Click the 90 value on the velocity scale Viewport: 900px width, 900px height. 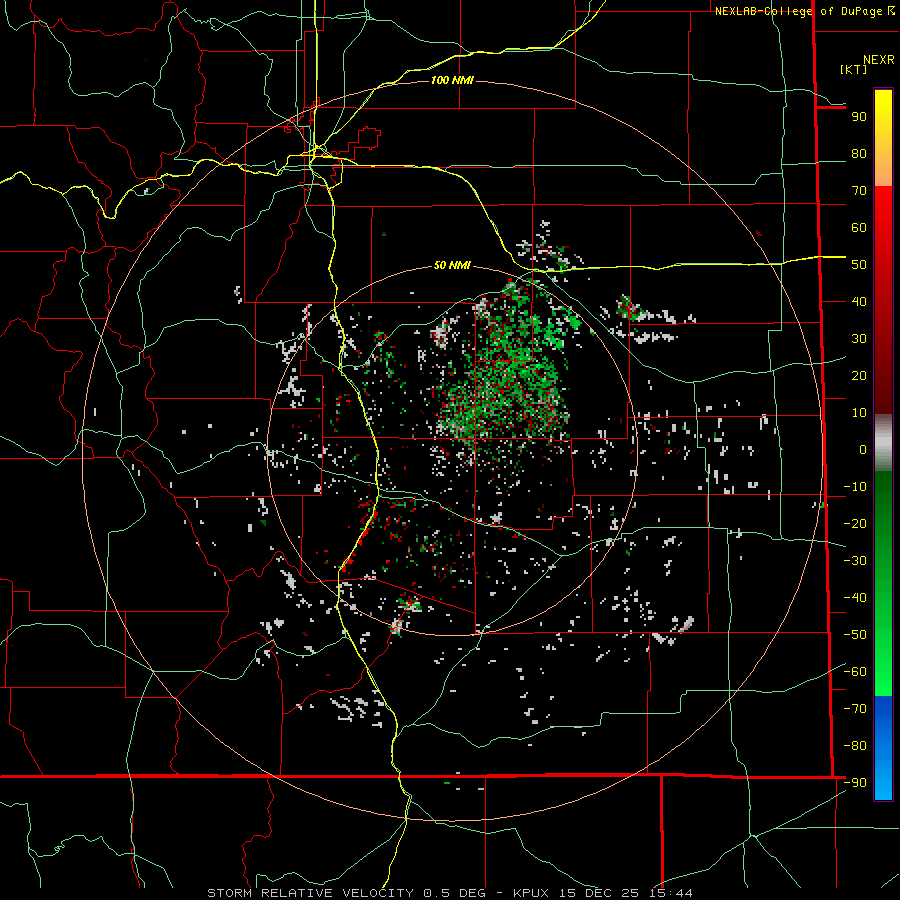tap(859, 117)
